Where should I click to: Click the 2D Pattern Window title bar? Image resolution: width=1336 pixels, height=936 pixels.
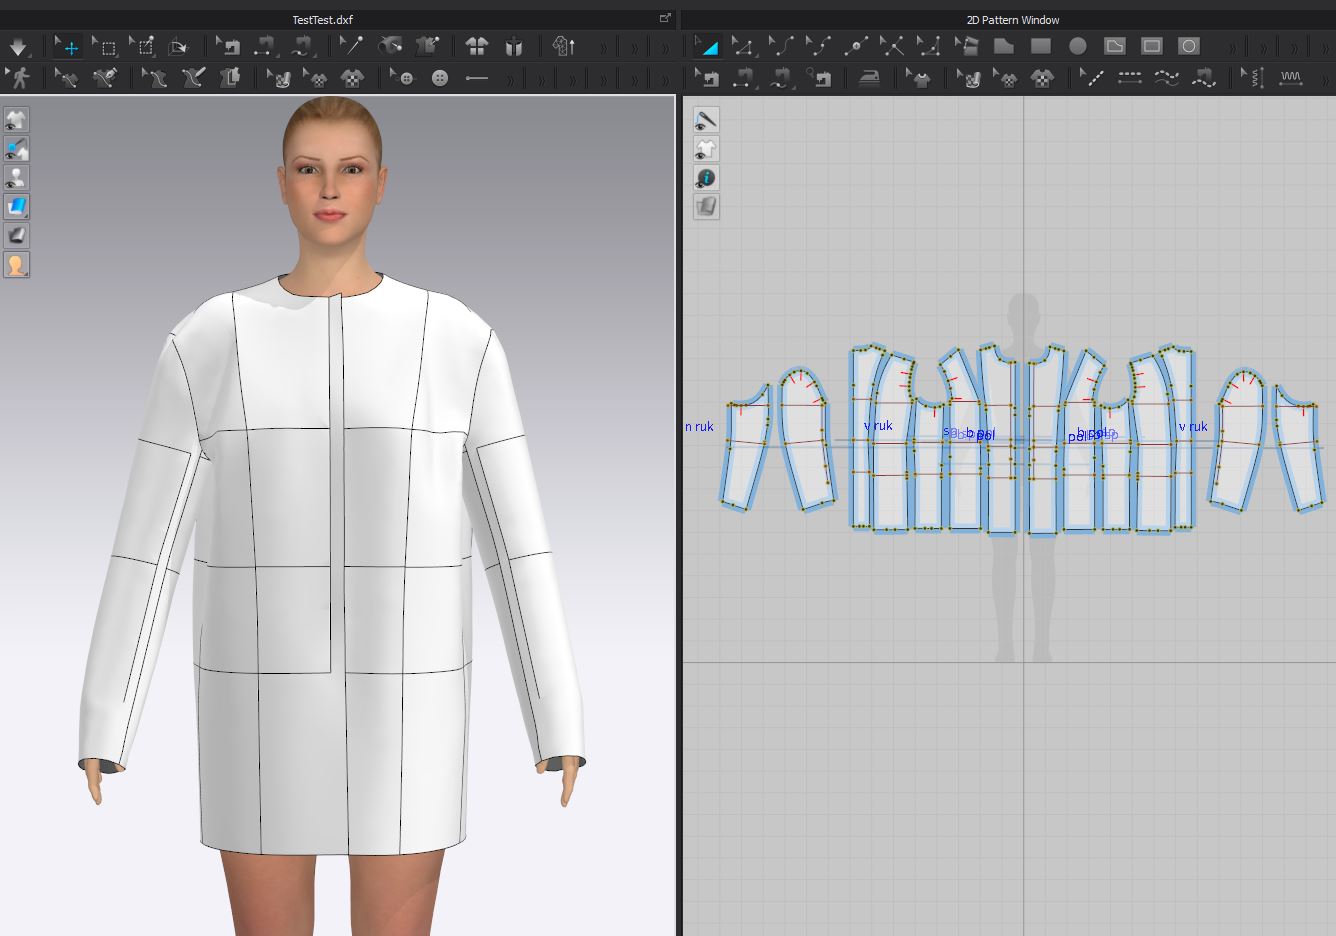point(1012,20)
